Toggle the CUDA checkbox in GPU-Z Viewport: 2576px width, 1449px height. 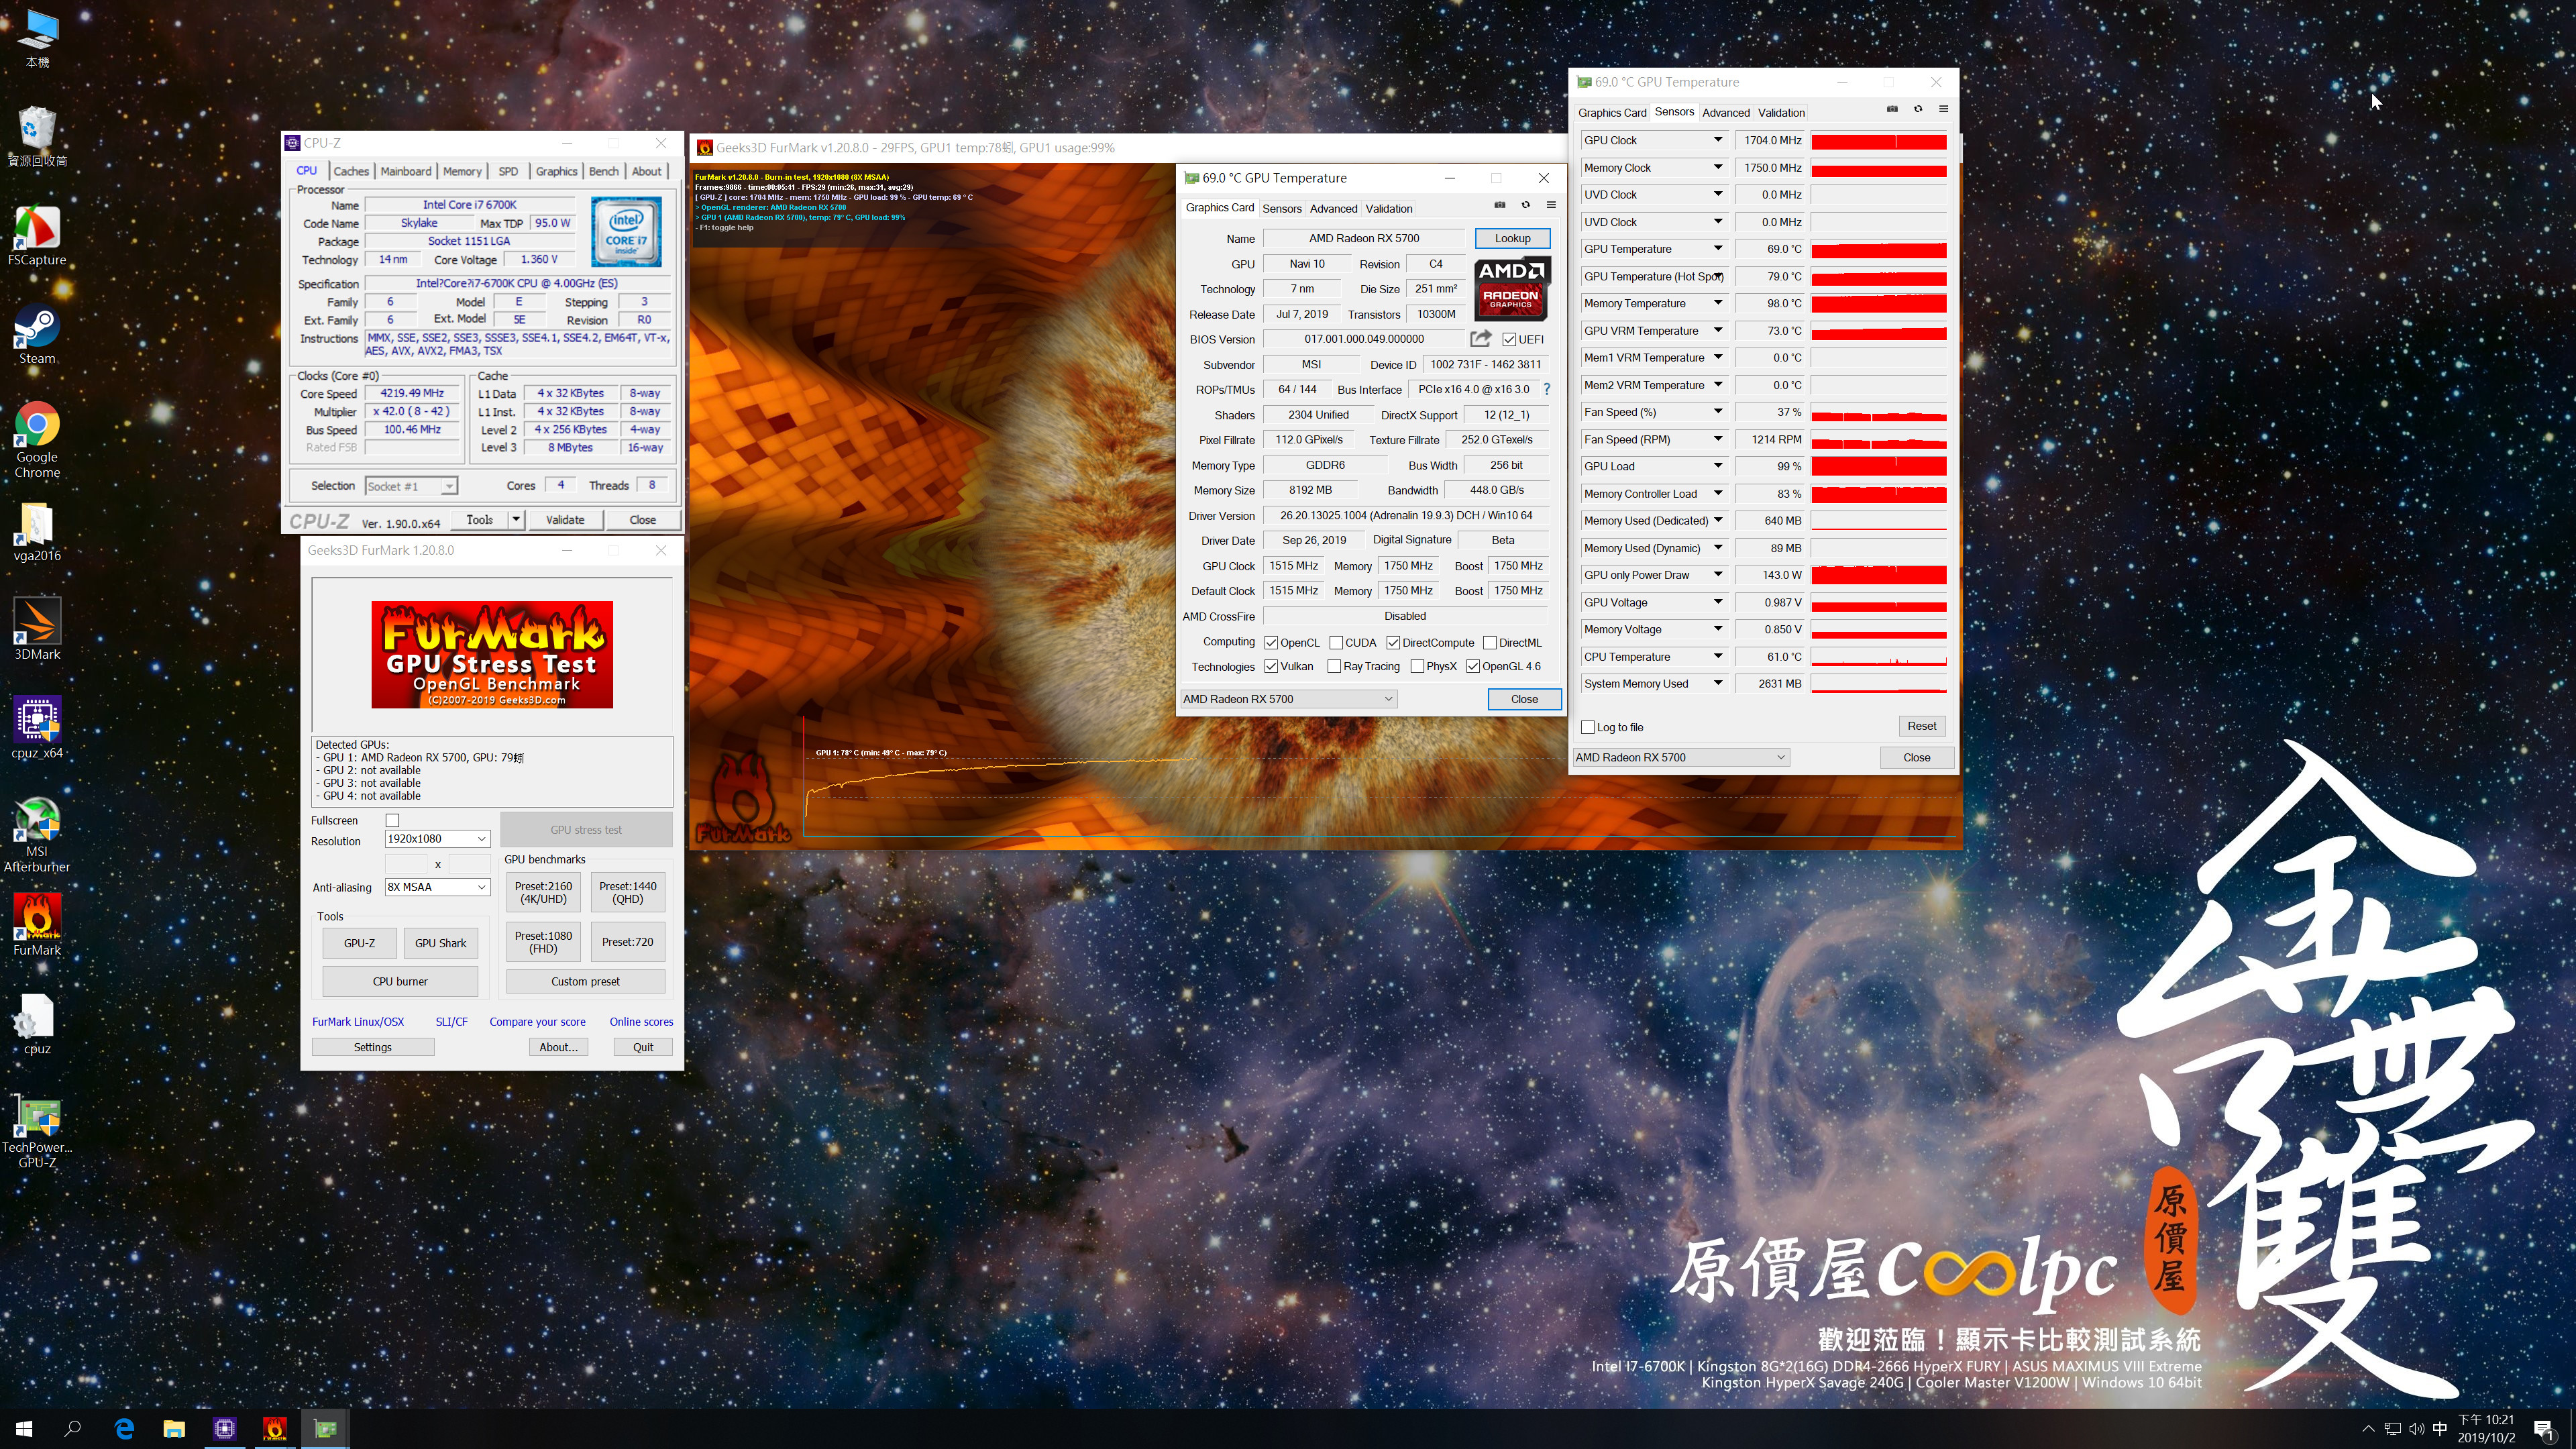point(1336,643)
